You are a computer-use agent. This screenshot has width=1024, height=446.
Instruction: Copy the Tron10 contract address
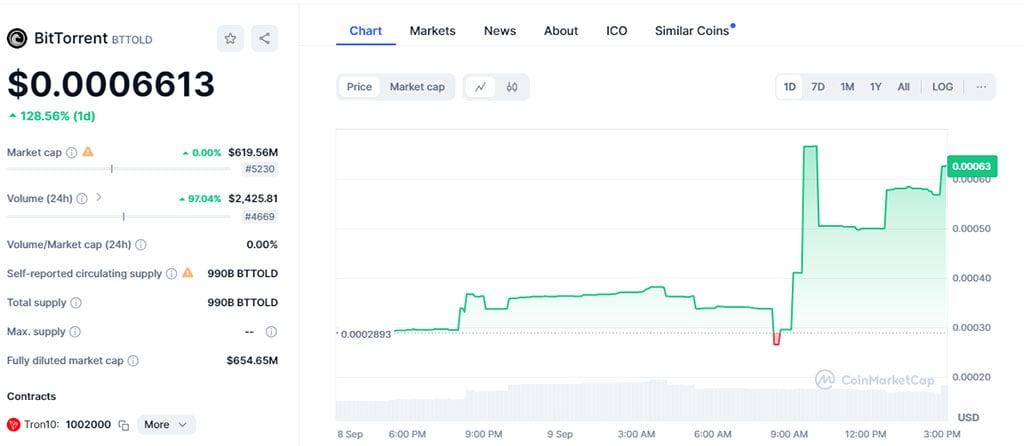coord(123,425)
